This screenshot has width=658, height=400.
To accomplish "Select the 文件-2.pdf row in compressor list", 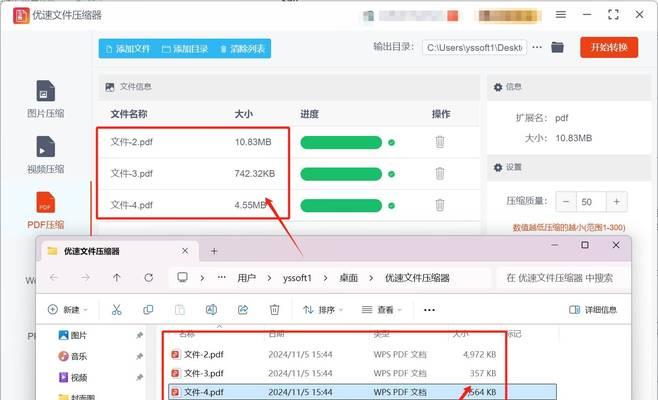I will [289, 142].
